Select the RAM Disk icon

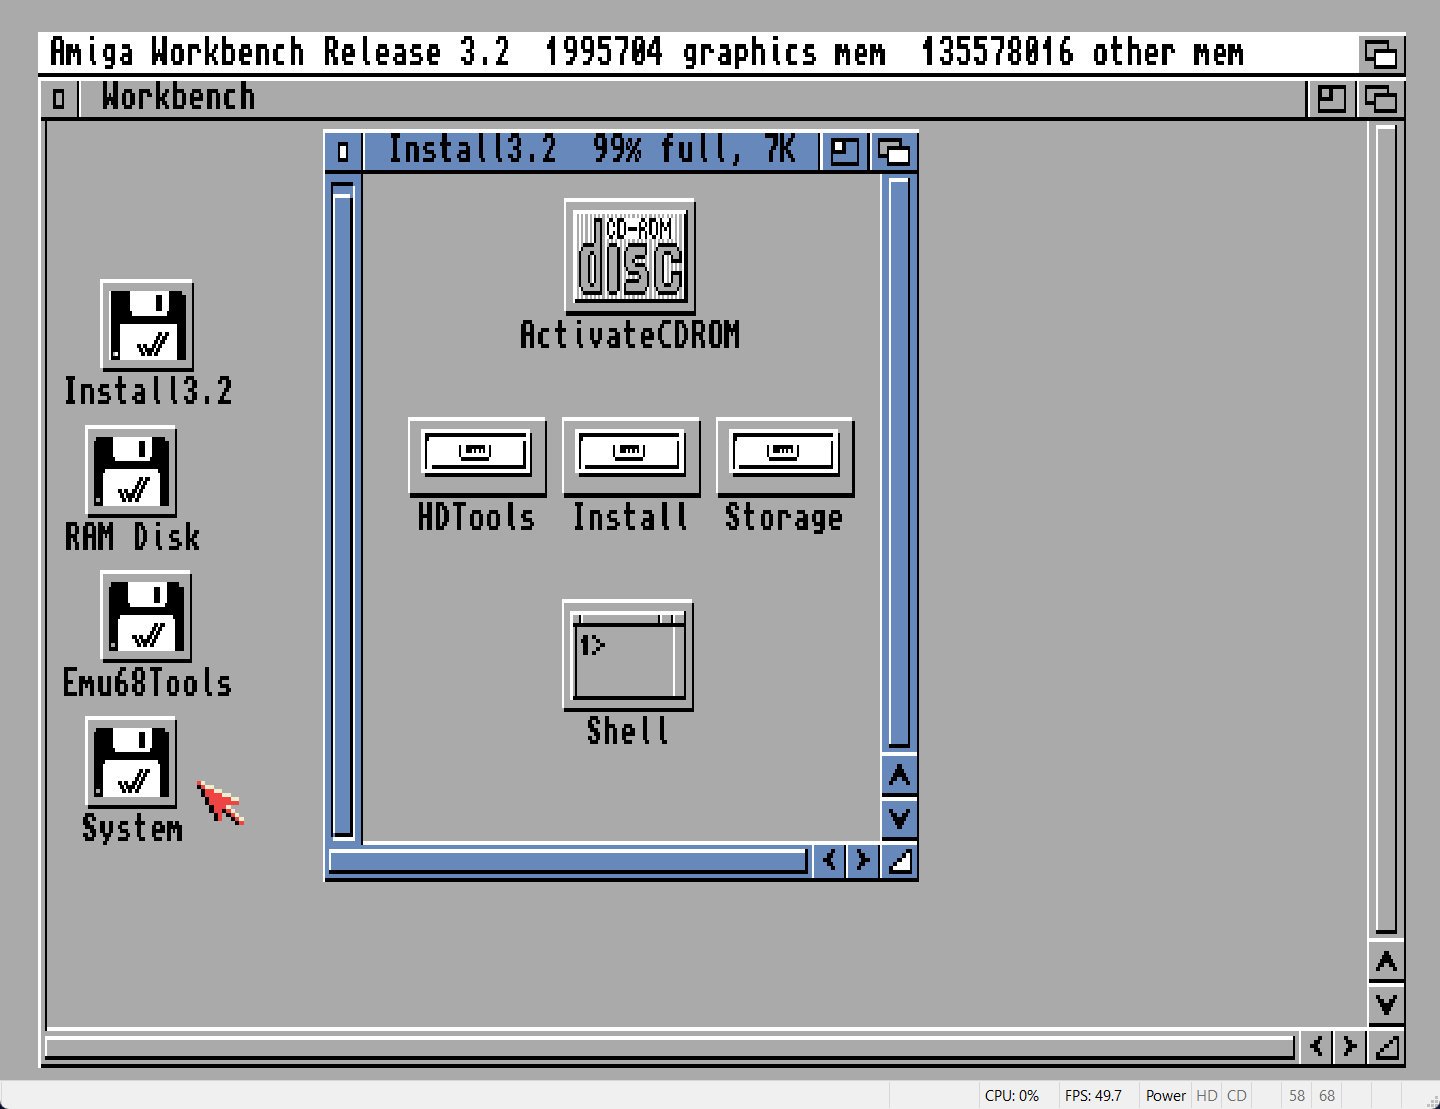pyautogui.click(x=131, y=471)
